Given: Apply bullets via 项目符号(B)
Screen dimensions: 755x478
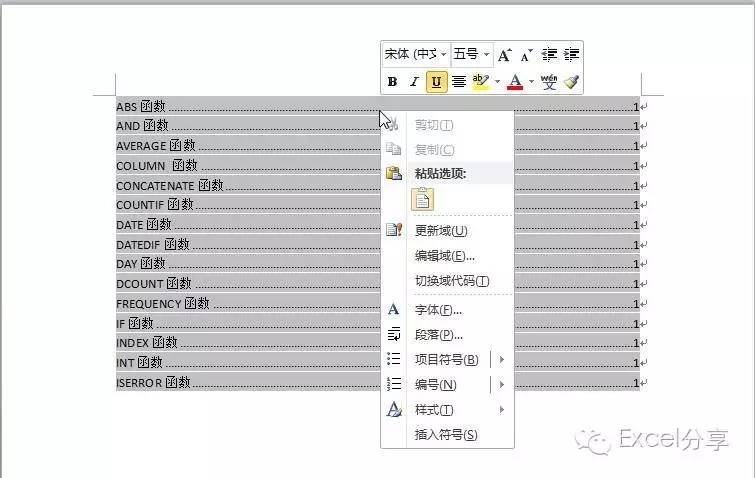Looking at the screenshot, I should point(447,360).
